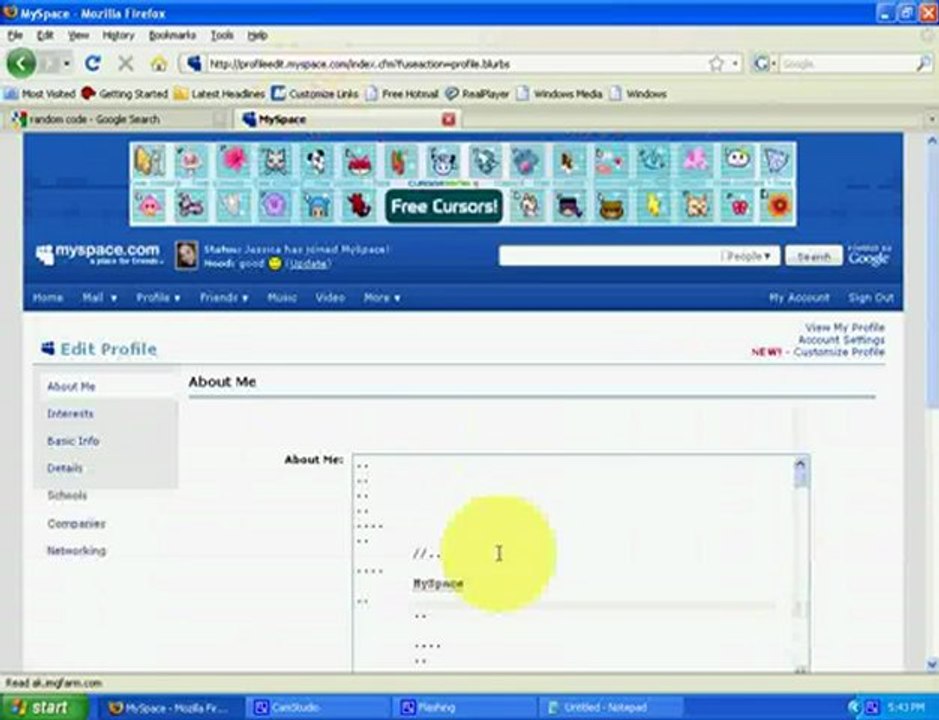Open Free Hotmail bookmark

tap(402, 93)
